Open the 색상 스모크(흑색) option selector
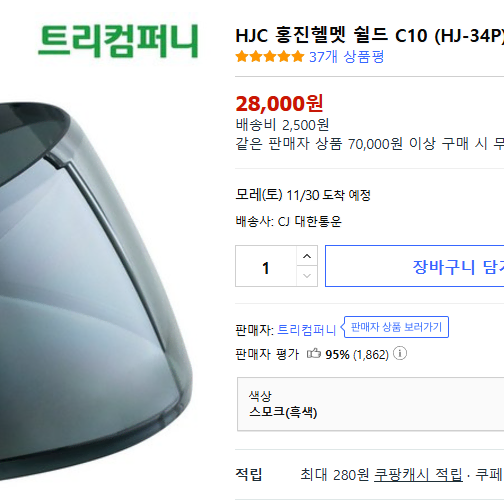 click(371, 404)
